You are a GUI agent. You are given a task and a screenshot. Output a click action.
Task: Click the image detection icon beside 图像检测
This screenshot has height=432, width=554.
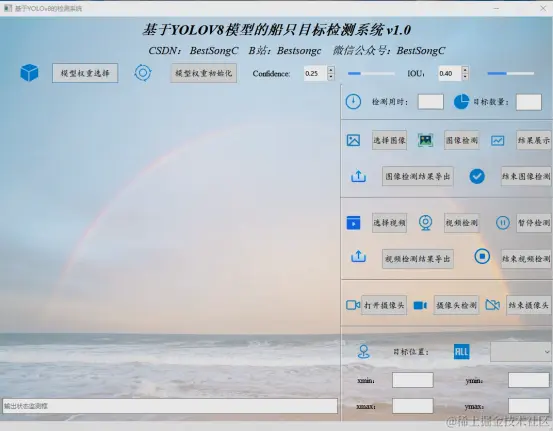(x=425, y=140)
